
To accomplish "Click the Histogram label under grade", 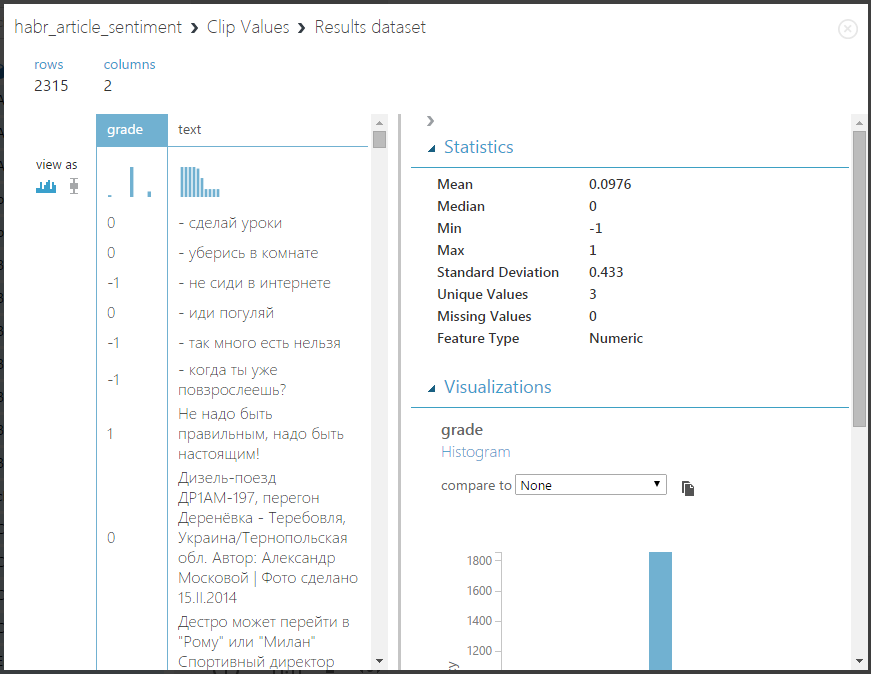I will click(x=475, y=452).
